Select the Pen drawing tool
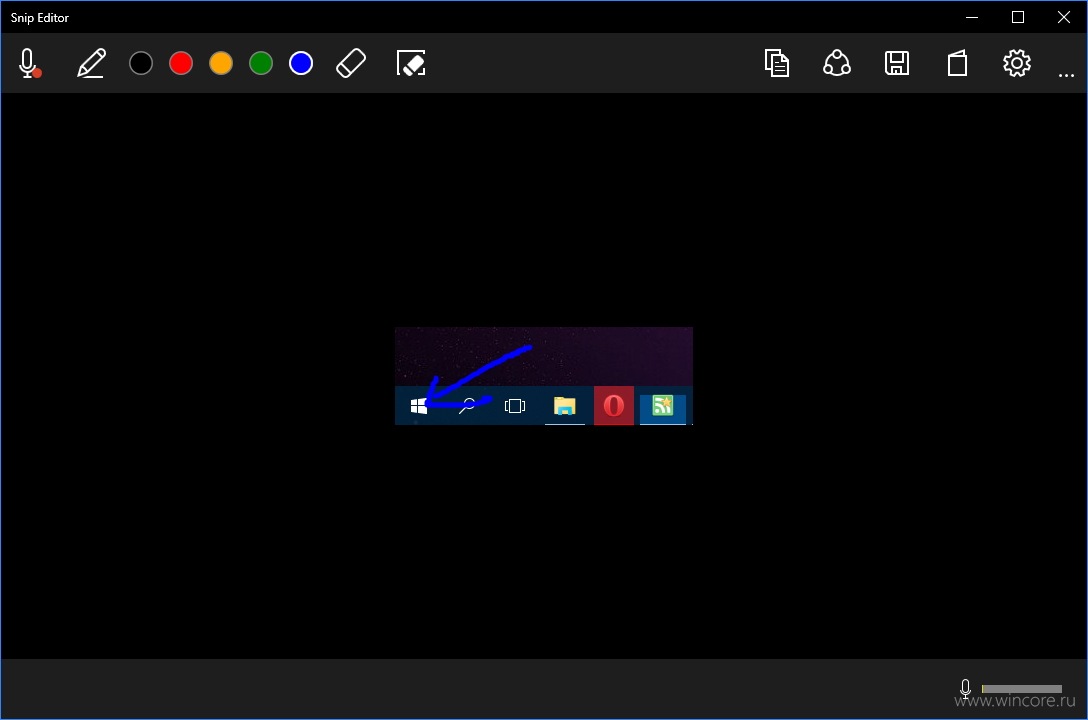This screenshot has width=1088, height=720. pos(91,63)
